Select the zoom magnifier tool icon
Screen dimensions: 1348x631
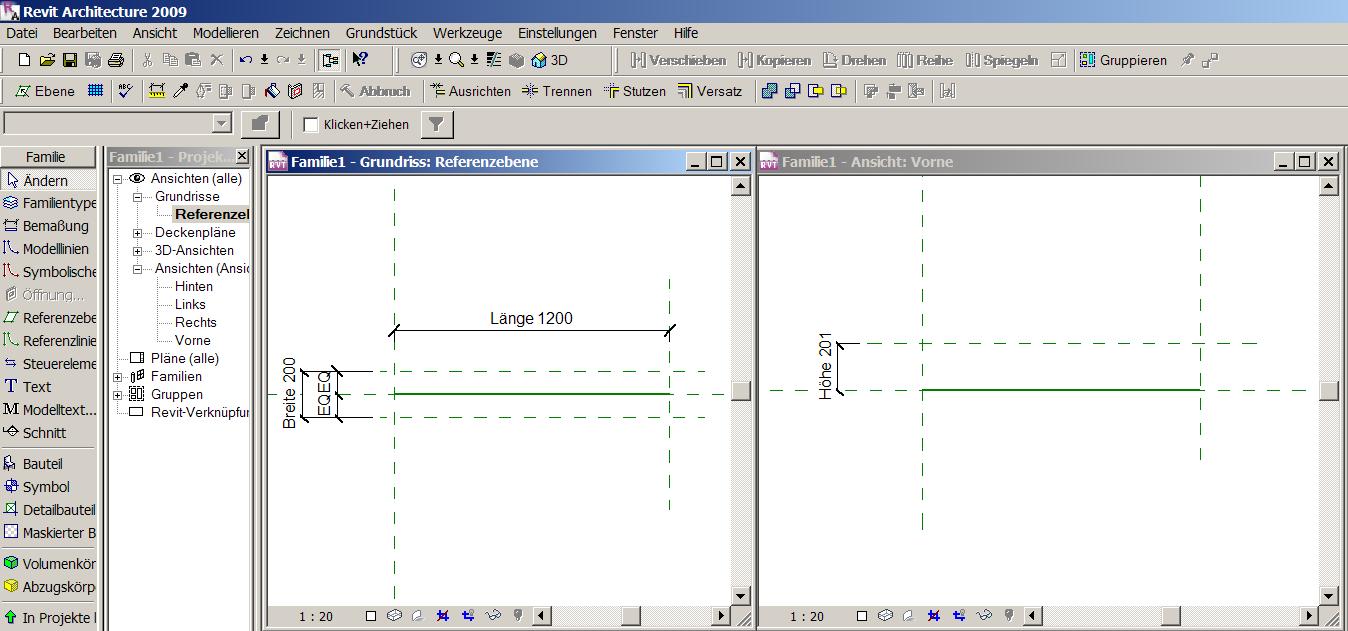tap(456, 60)
